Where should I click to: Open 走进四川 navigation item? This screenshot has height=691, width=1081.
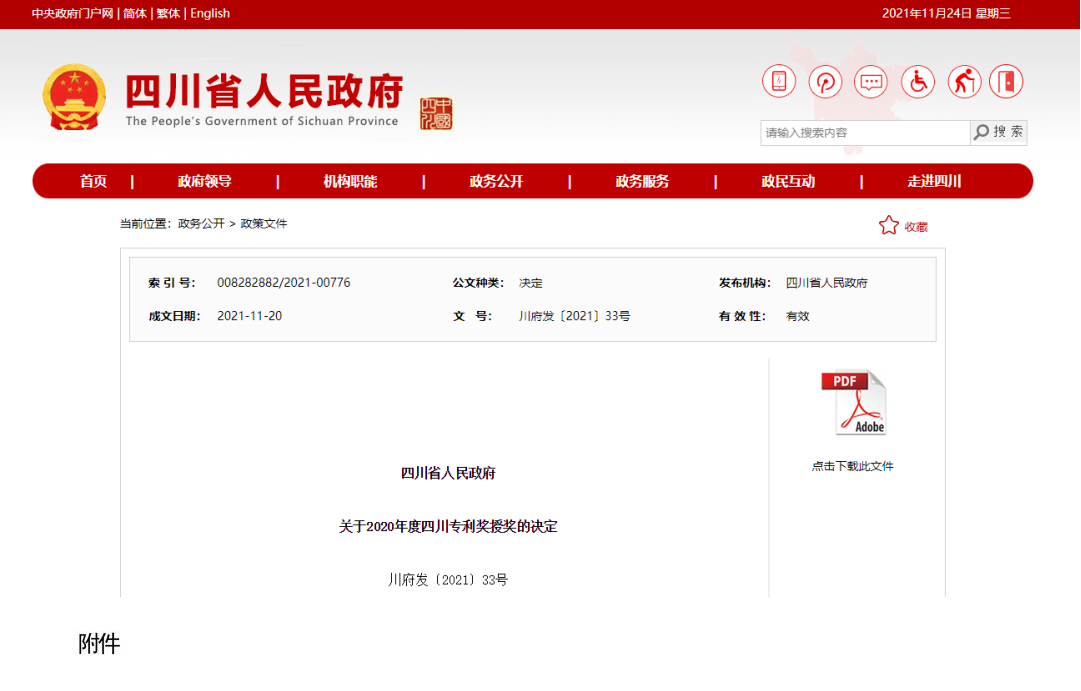coord(934,181)
